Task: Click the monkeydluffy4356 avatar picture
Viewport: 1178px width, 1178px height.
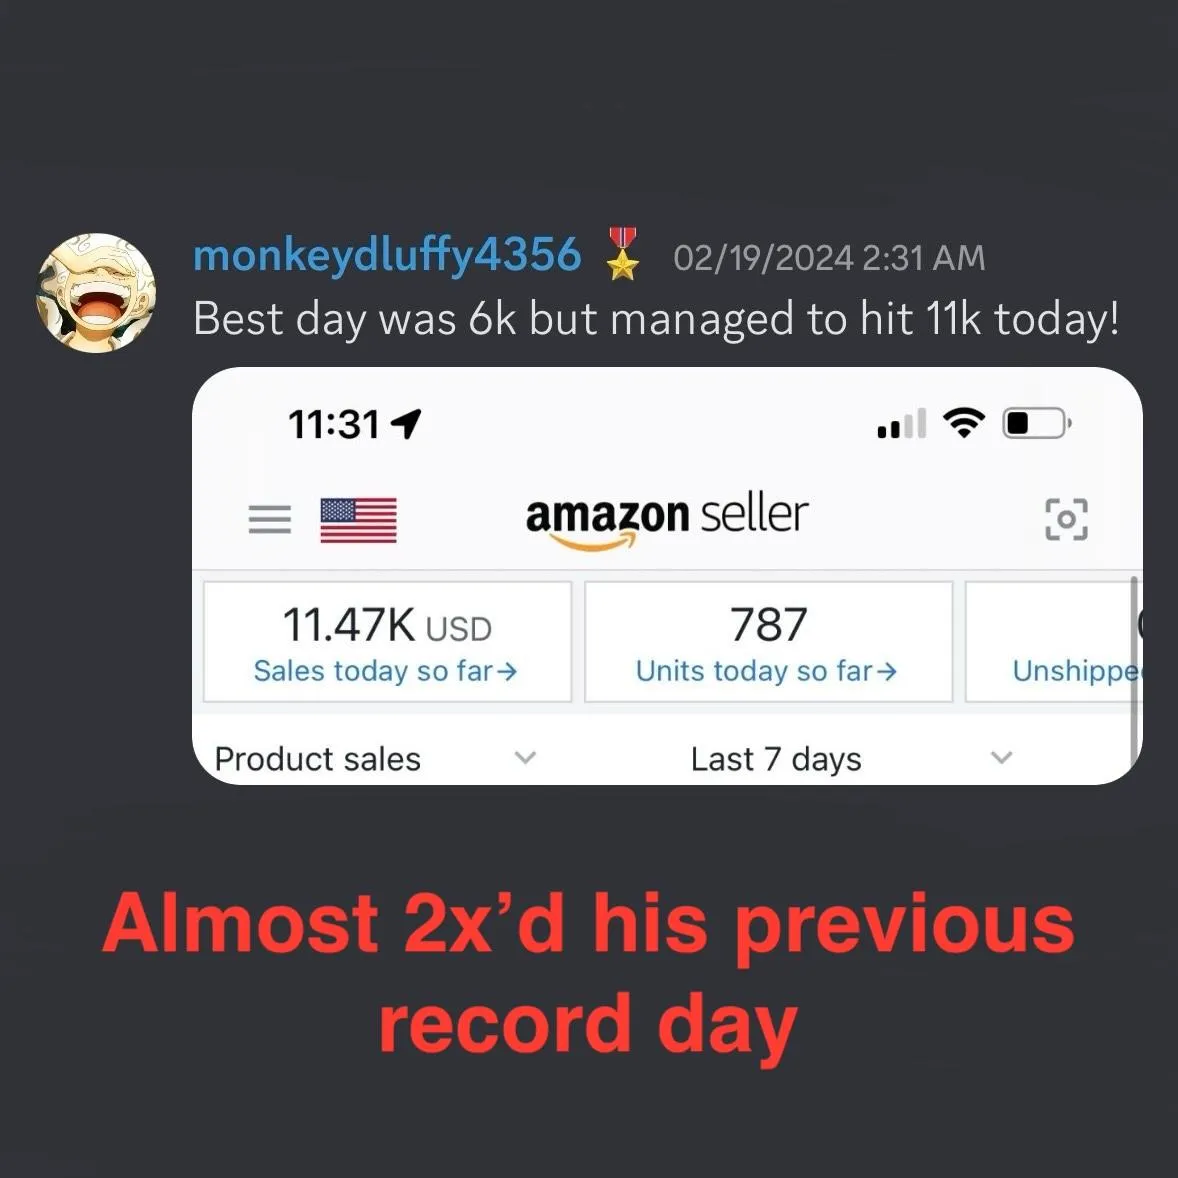Action: click(96, 292)
